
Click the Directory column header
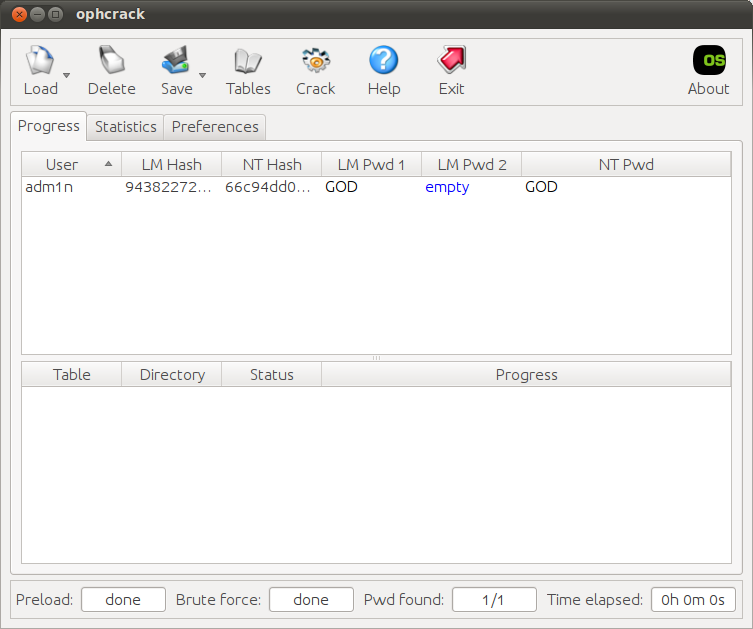[x=172, y=375]
